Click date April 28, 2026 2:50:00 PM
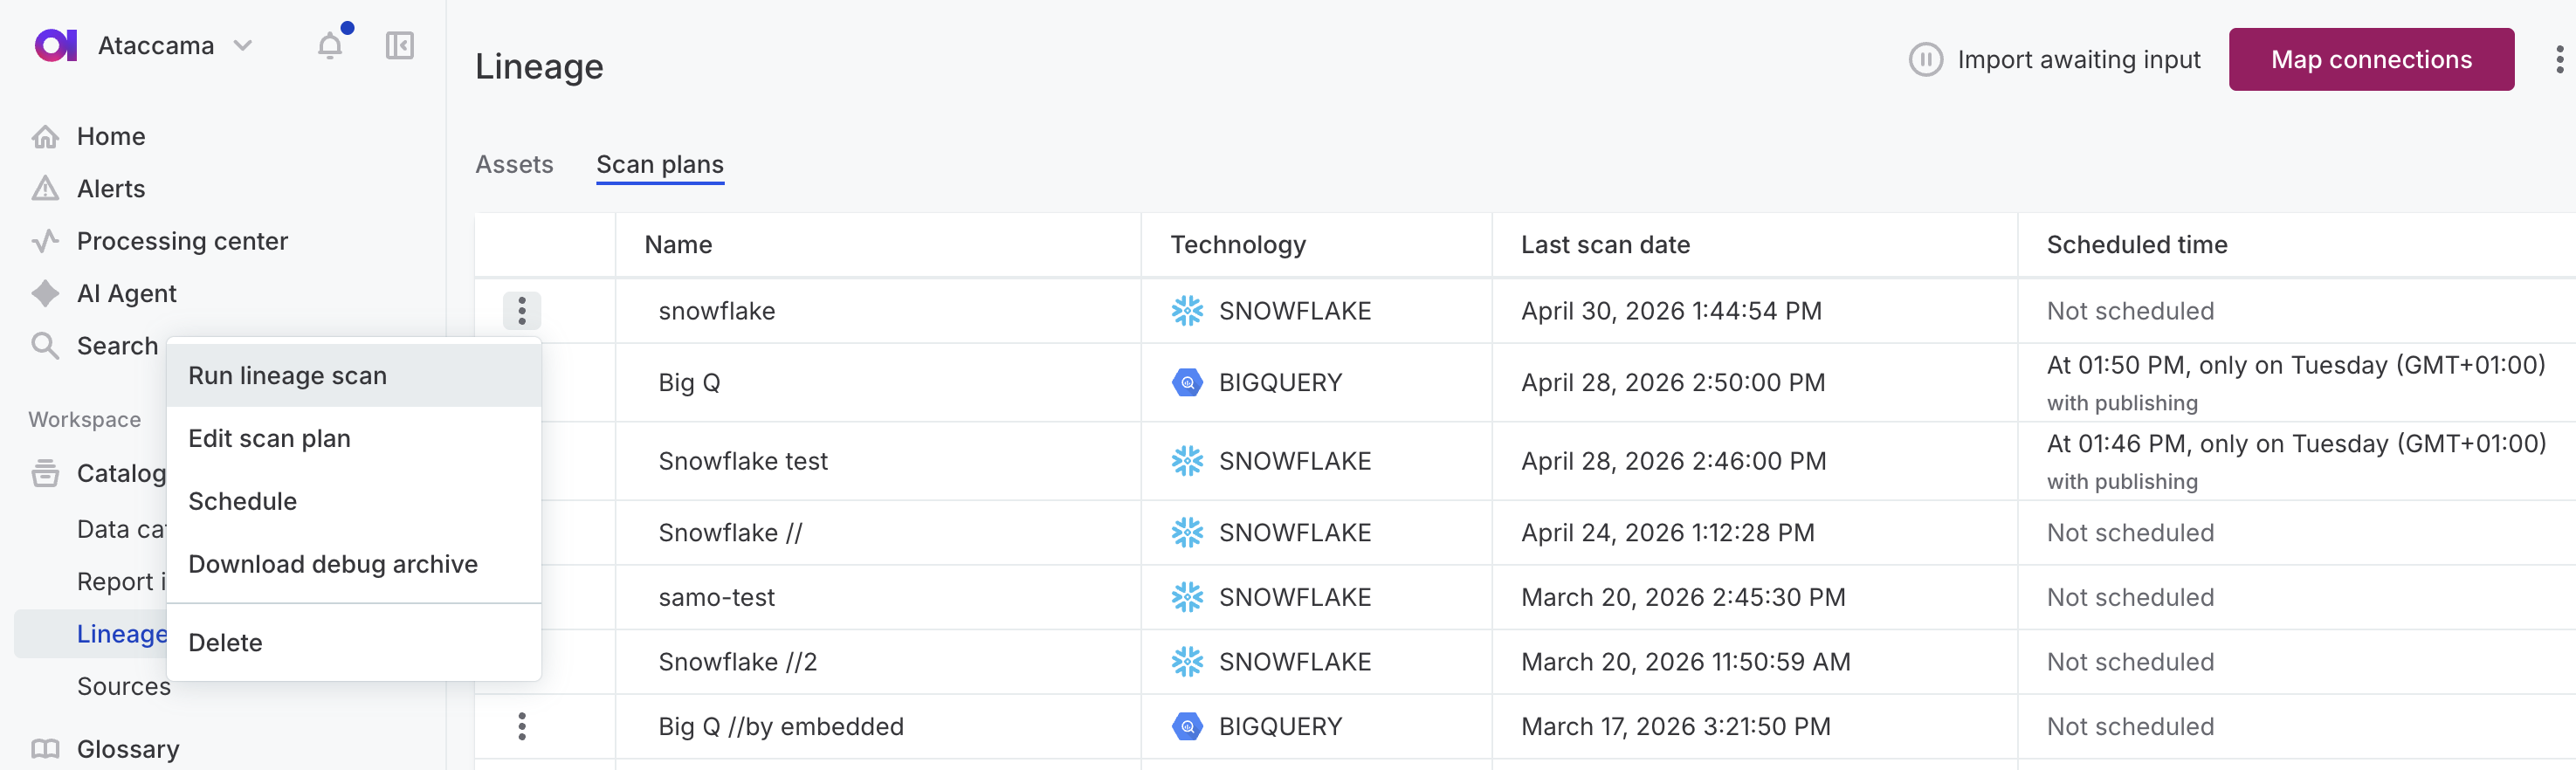This screenshot has width=2576, height=770. coord(1673,382)
